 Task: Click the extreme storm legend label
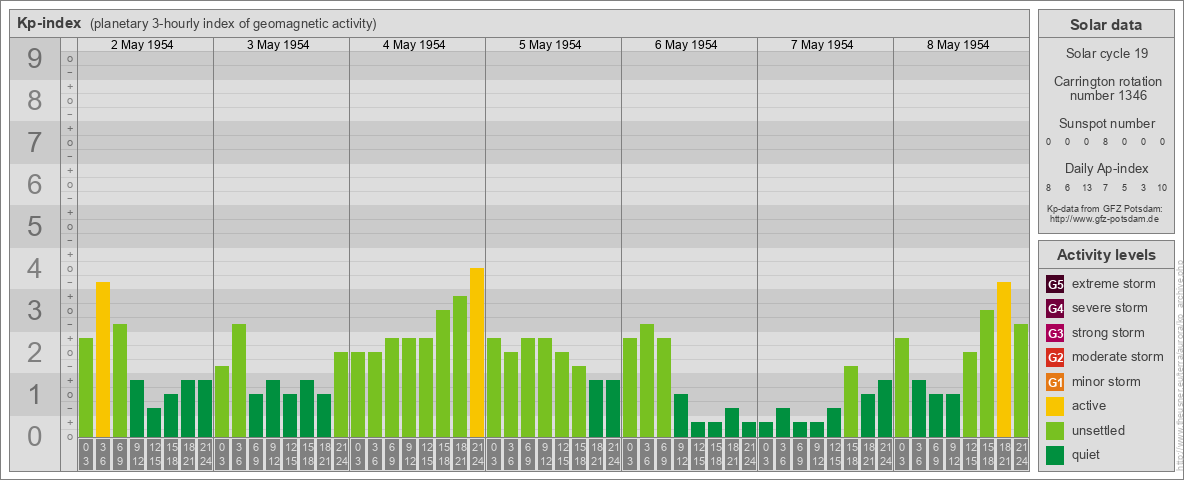coord(1114,285)
